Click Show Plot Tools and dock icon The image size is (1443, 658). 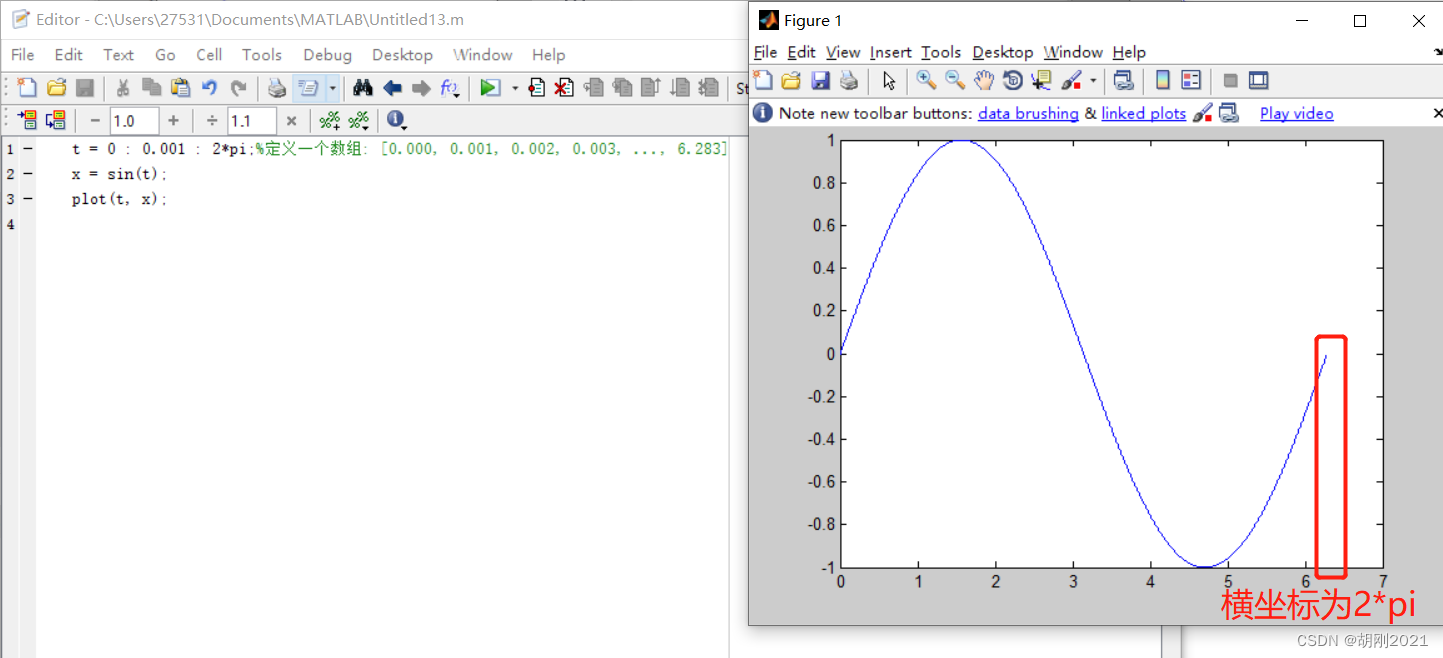click(1259, 81)
